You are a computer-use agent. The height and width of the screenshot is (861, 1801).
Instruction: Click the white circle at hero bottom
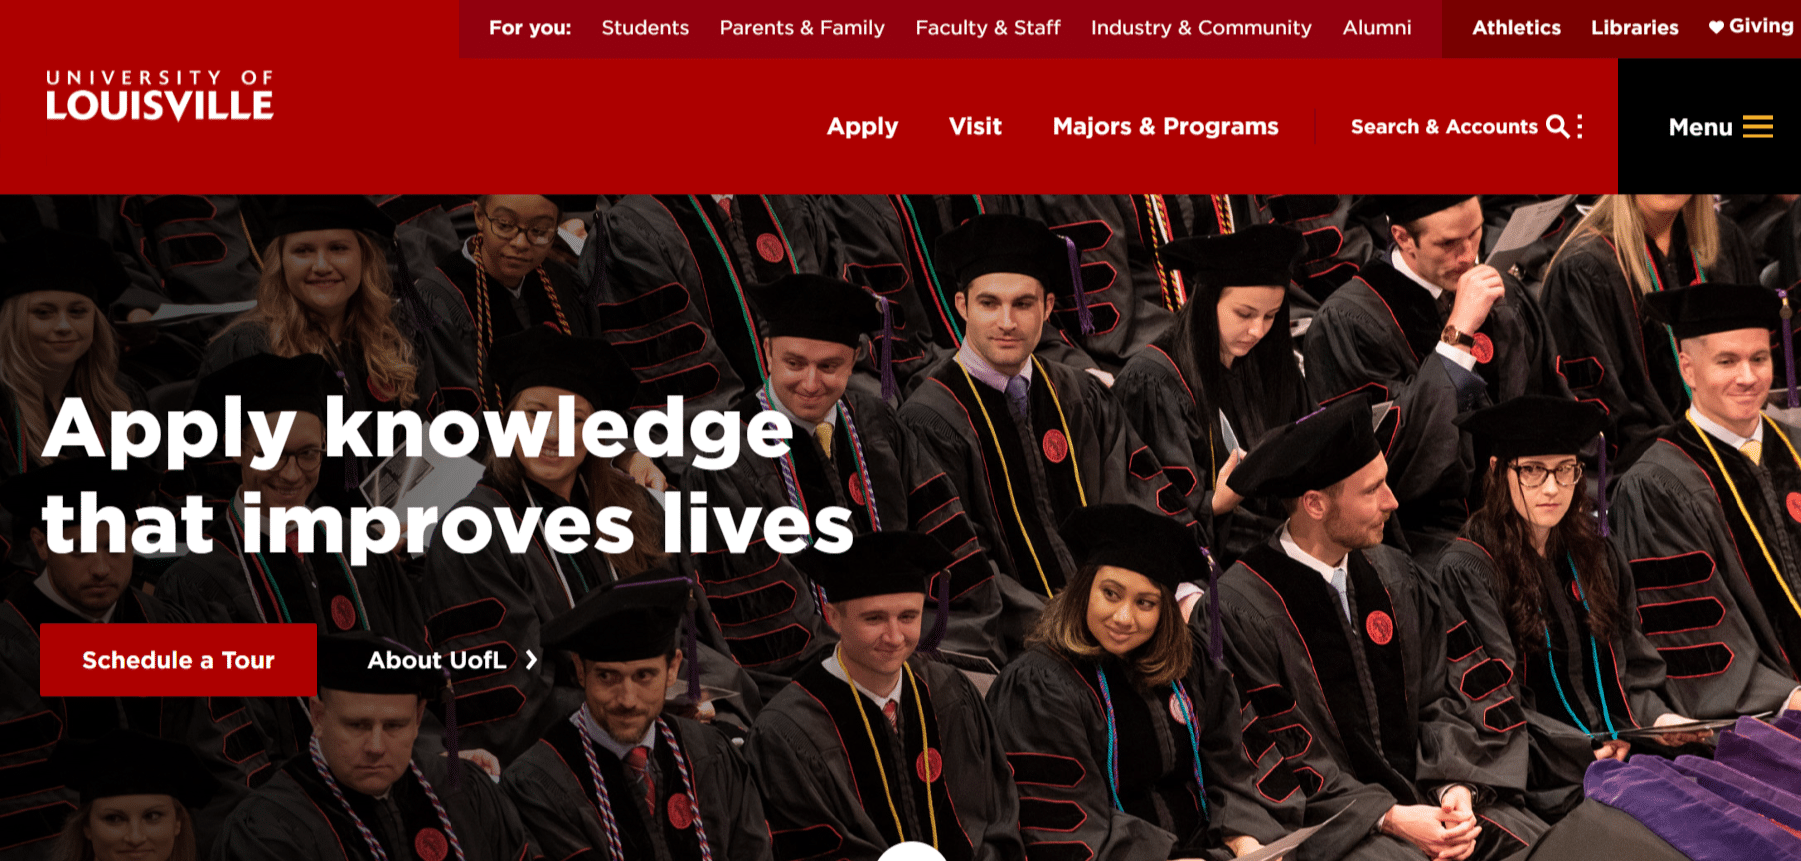(x=911, y=852)
